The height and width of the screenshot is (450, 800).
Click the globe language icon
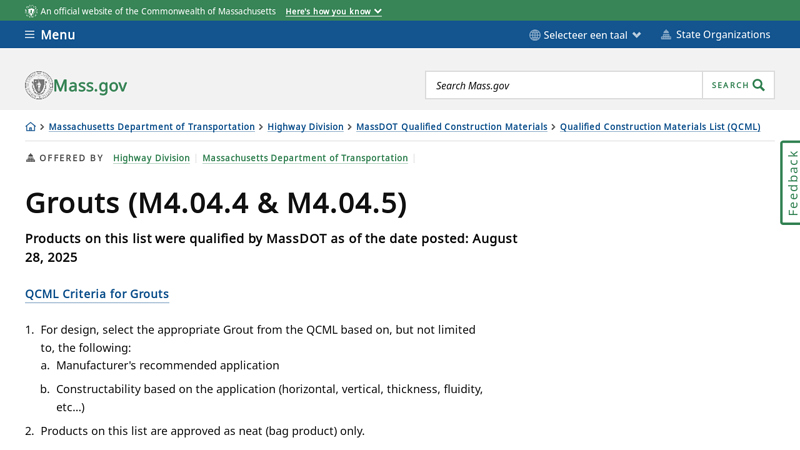pos(535,35)
